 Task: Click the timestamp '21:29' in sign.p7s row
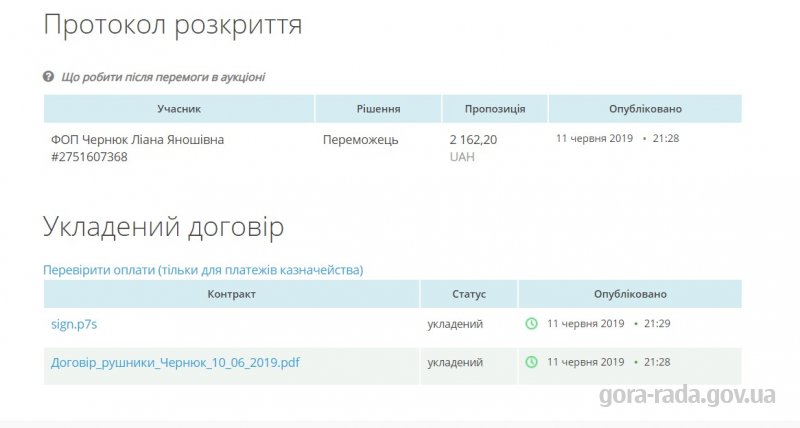point(657,323)
